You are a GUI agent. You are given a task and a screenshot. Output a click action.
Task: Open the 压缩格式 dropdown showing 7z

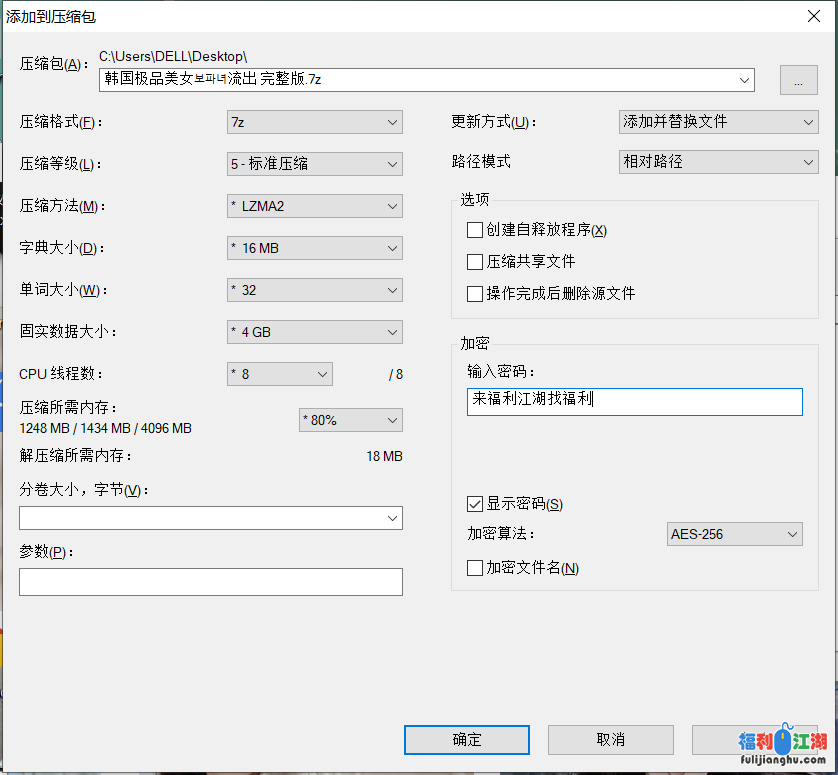coord(314,122)
